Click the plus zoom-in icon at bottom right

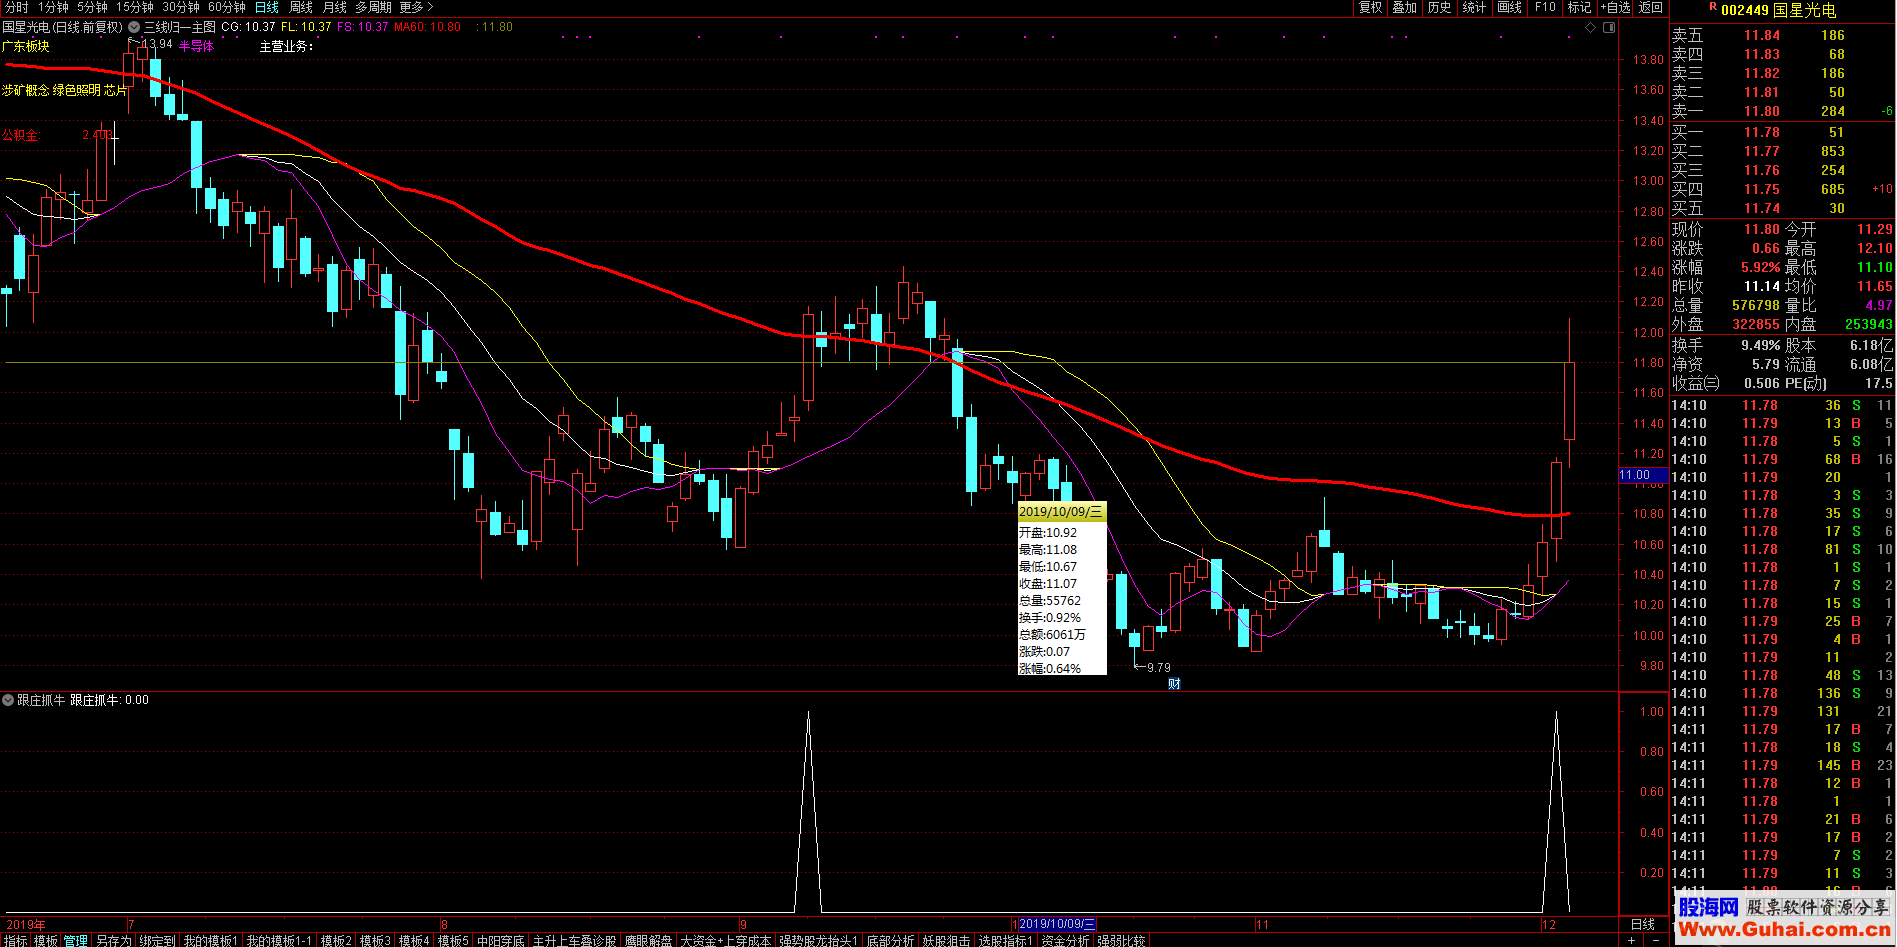point(1632,940)
